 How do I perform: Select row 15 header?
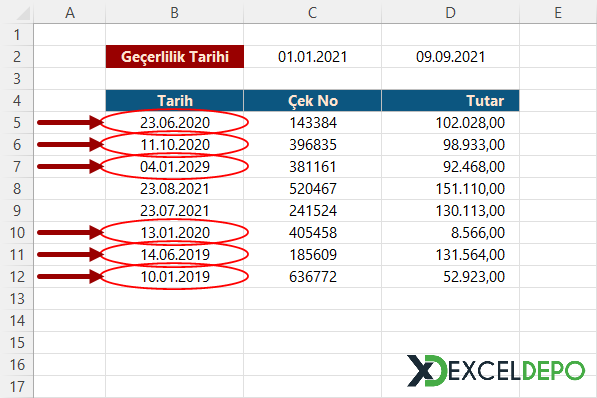point(17,343)
